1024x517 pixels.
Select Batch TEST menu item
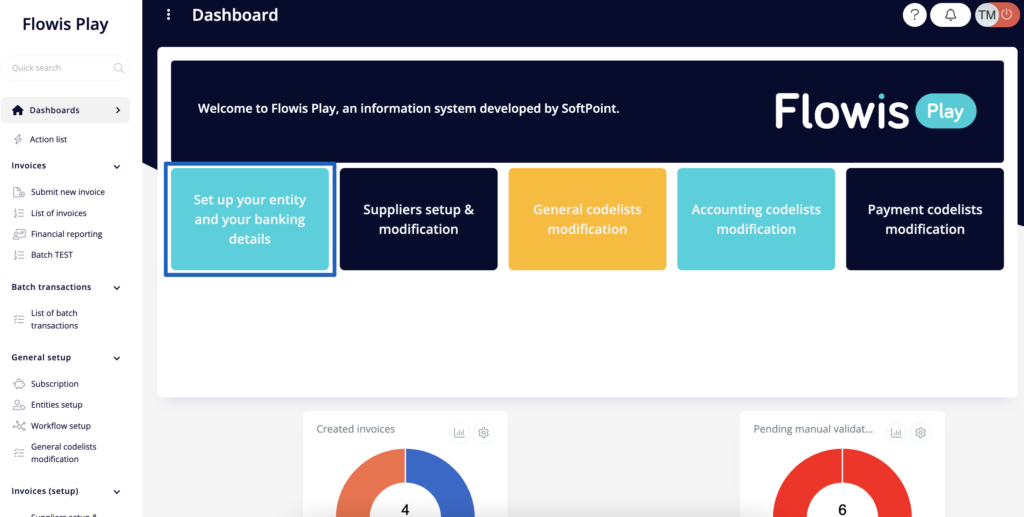52,255
